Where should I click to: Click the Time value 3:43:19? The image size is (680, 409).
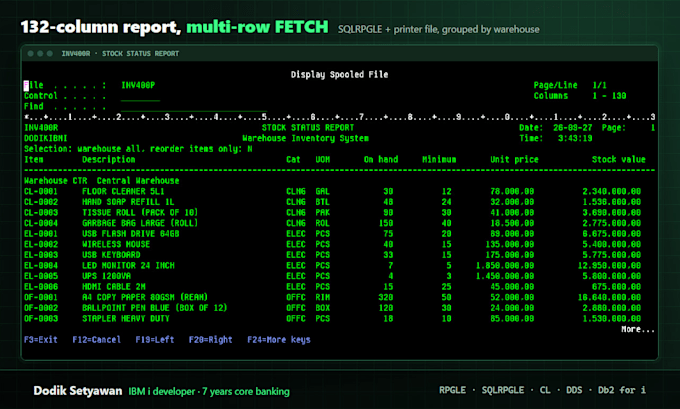575,138
